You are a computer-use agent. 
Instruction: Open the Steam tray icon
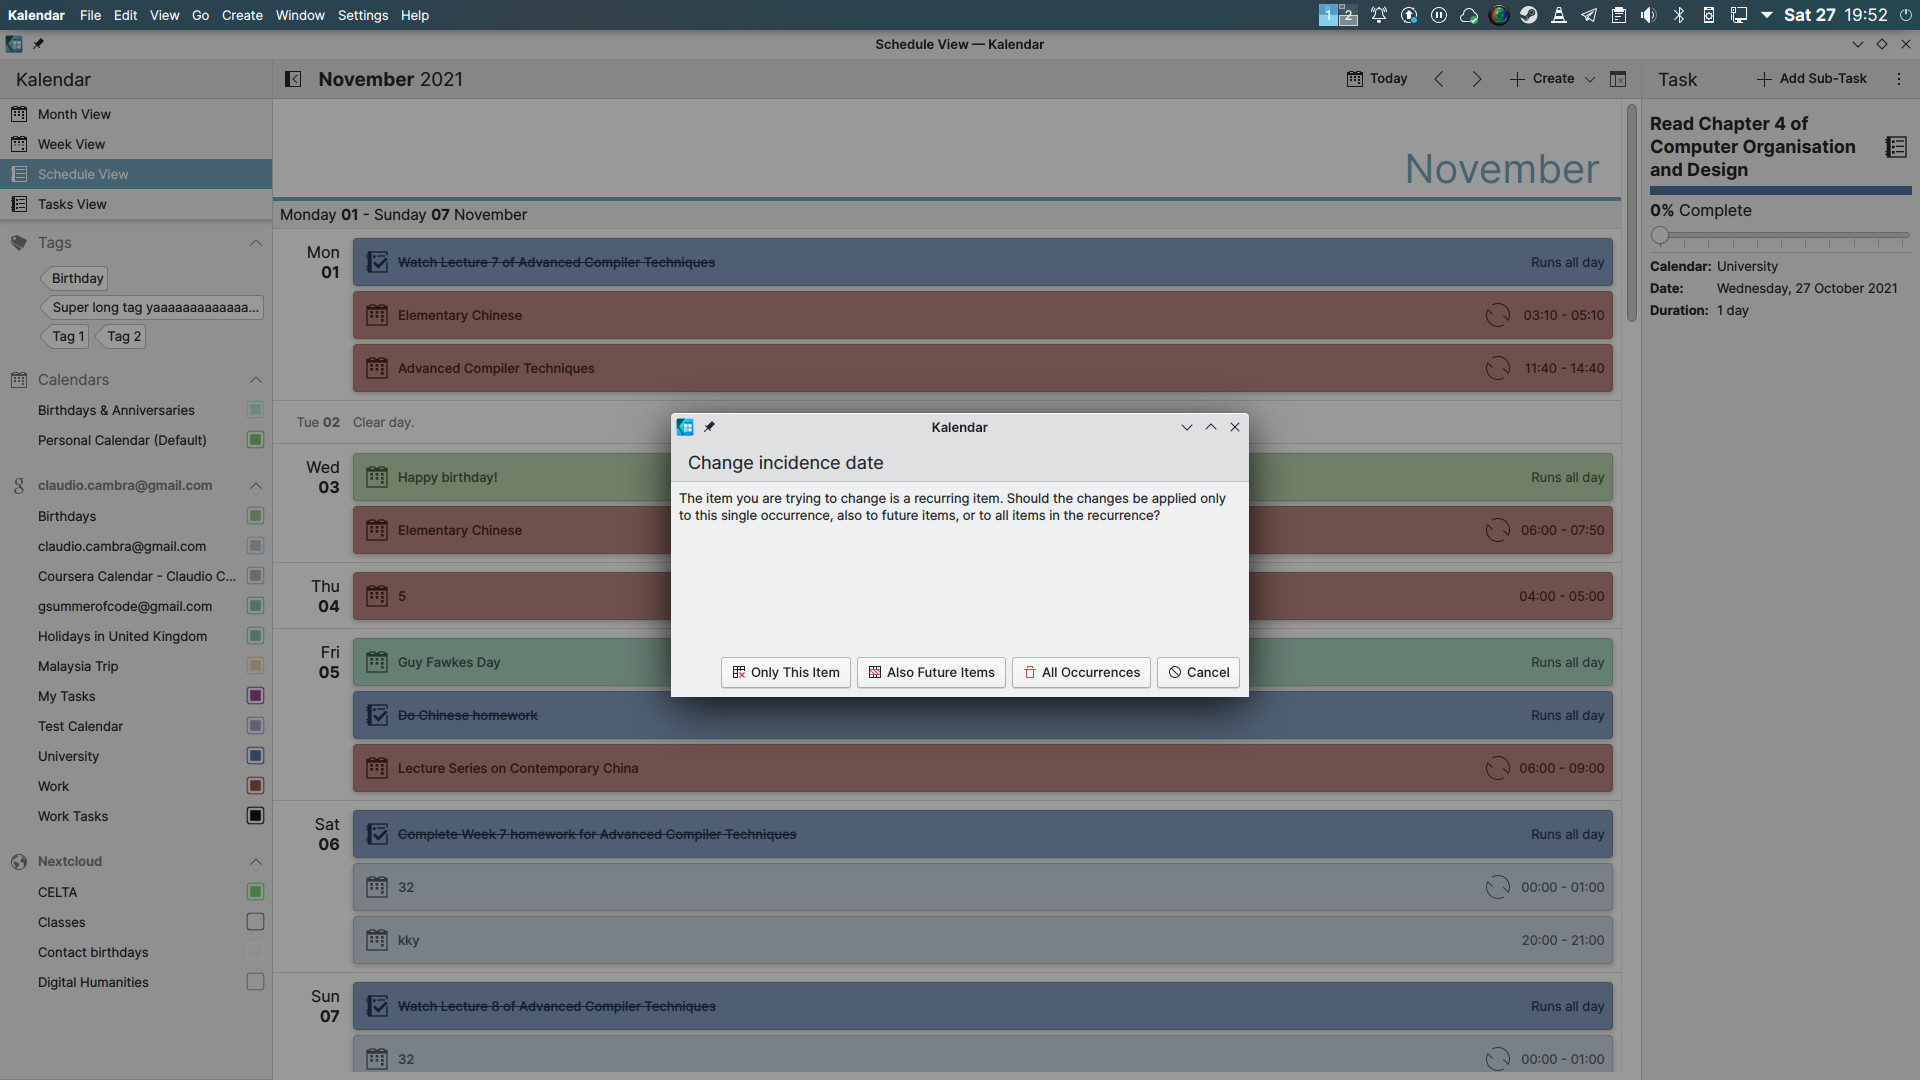(1529, 15)
